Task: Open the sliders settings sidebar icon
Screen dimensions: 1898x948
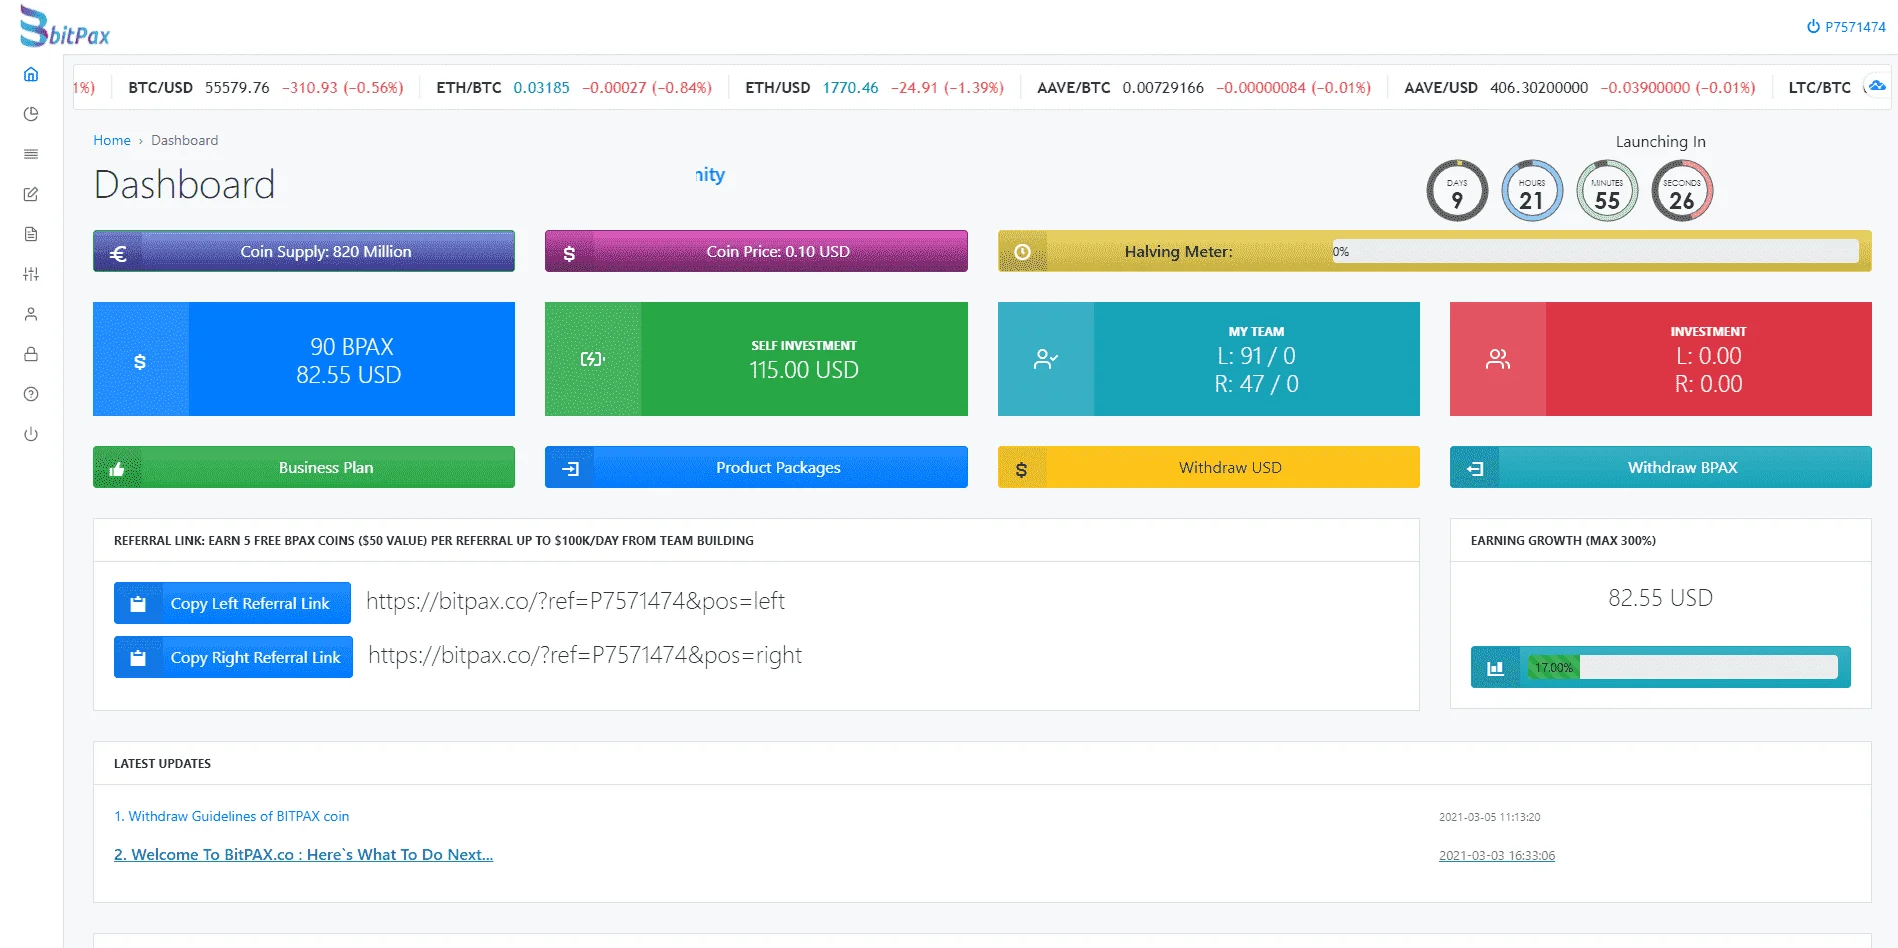Action: (31, 274)
